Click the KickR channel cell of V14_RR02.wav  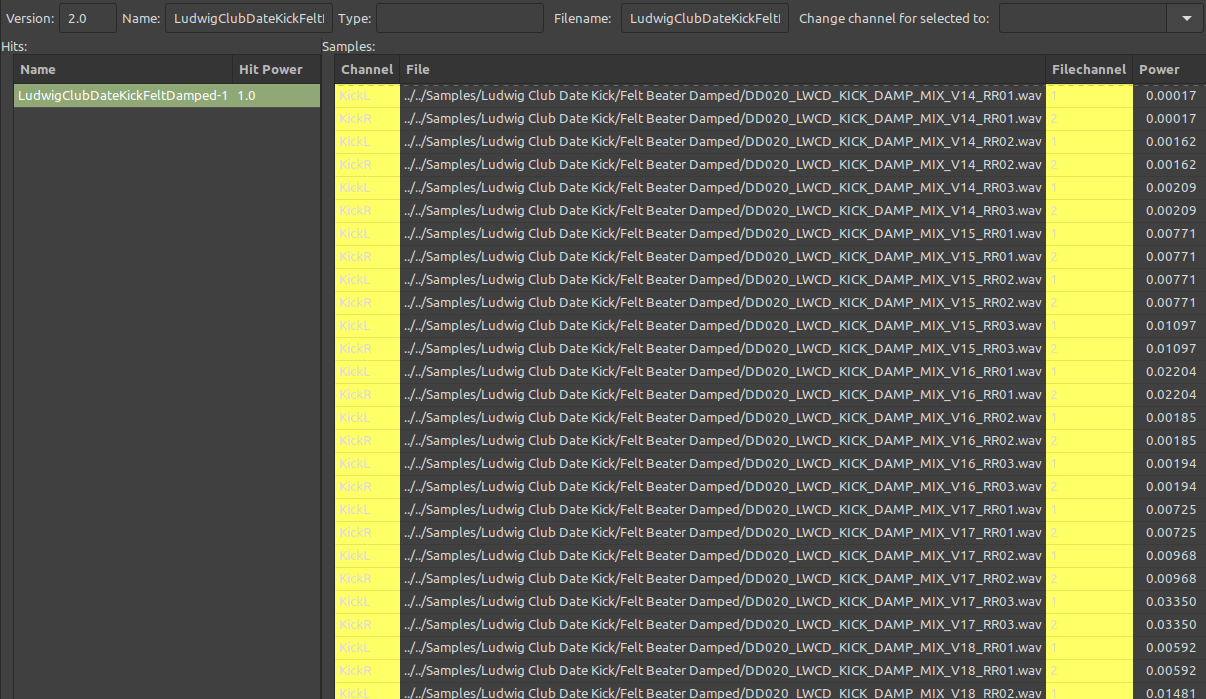[x=367, y=165]
